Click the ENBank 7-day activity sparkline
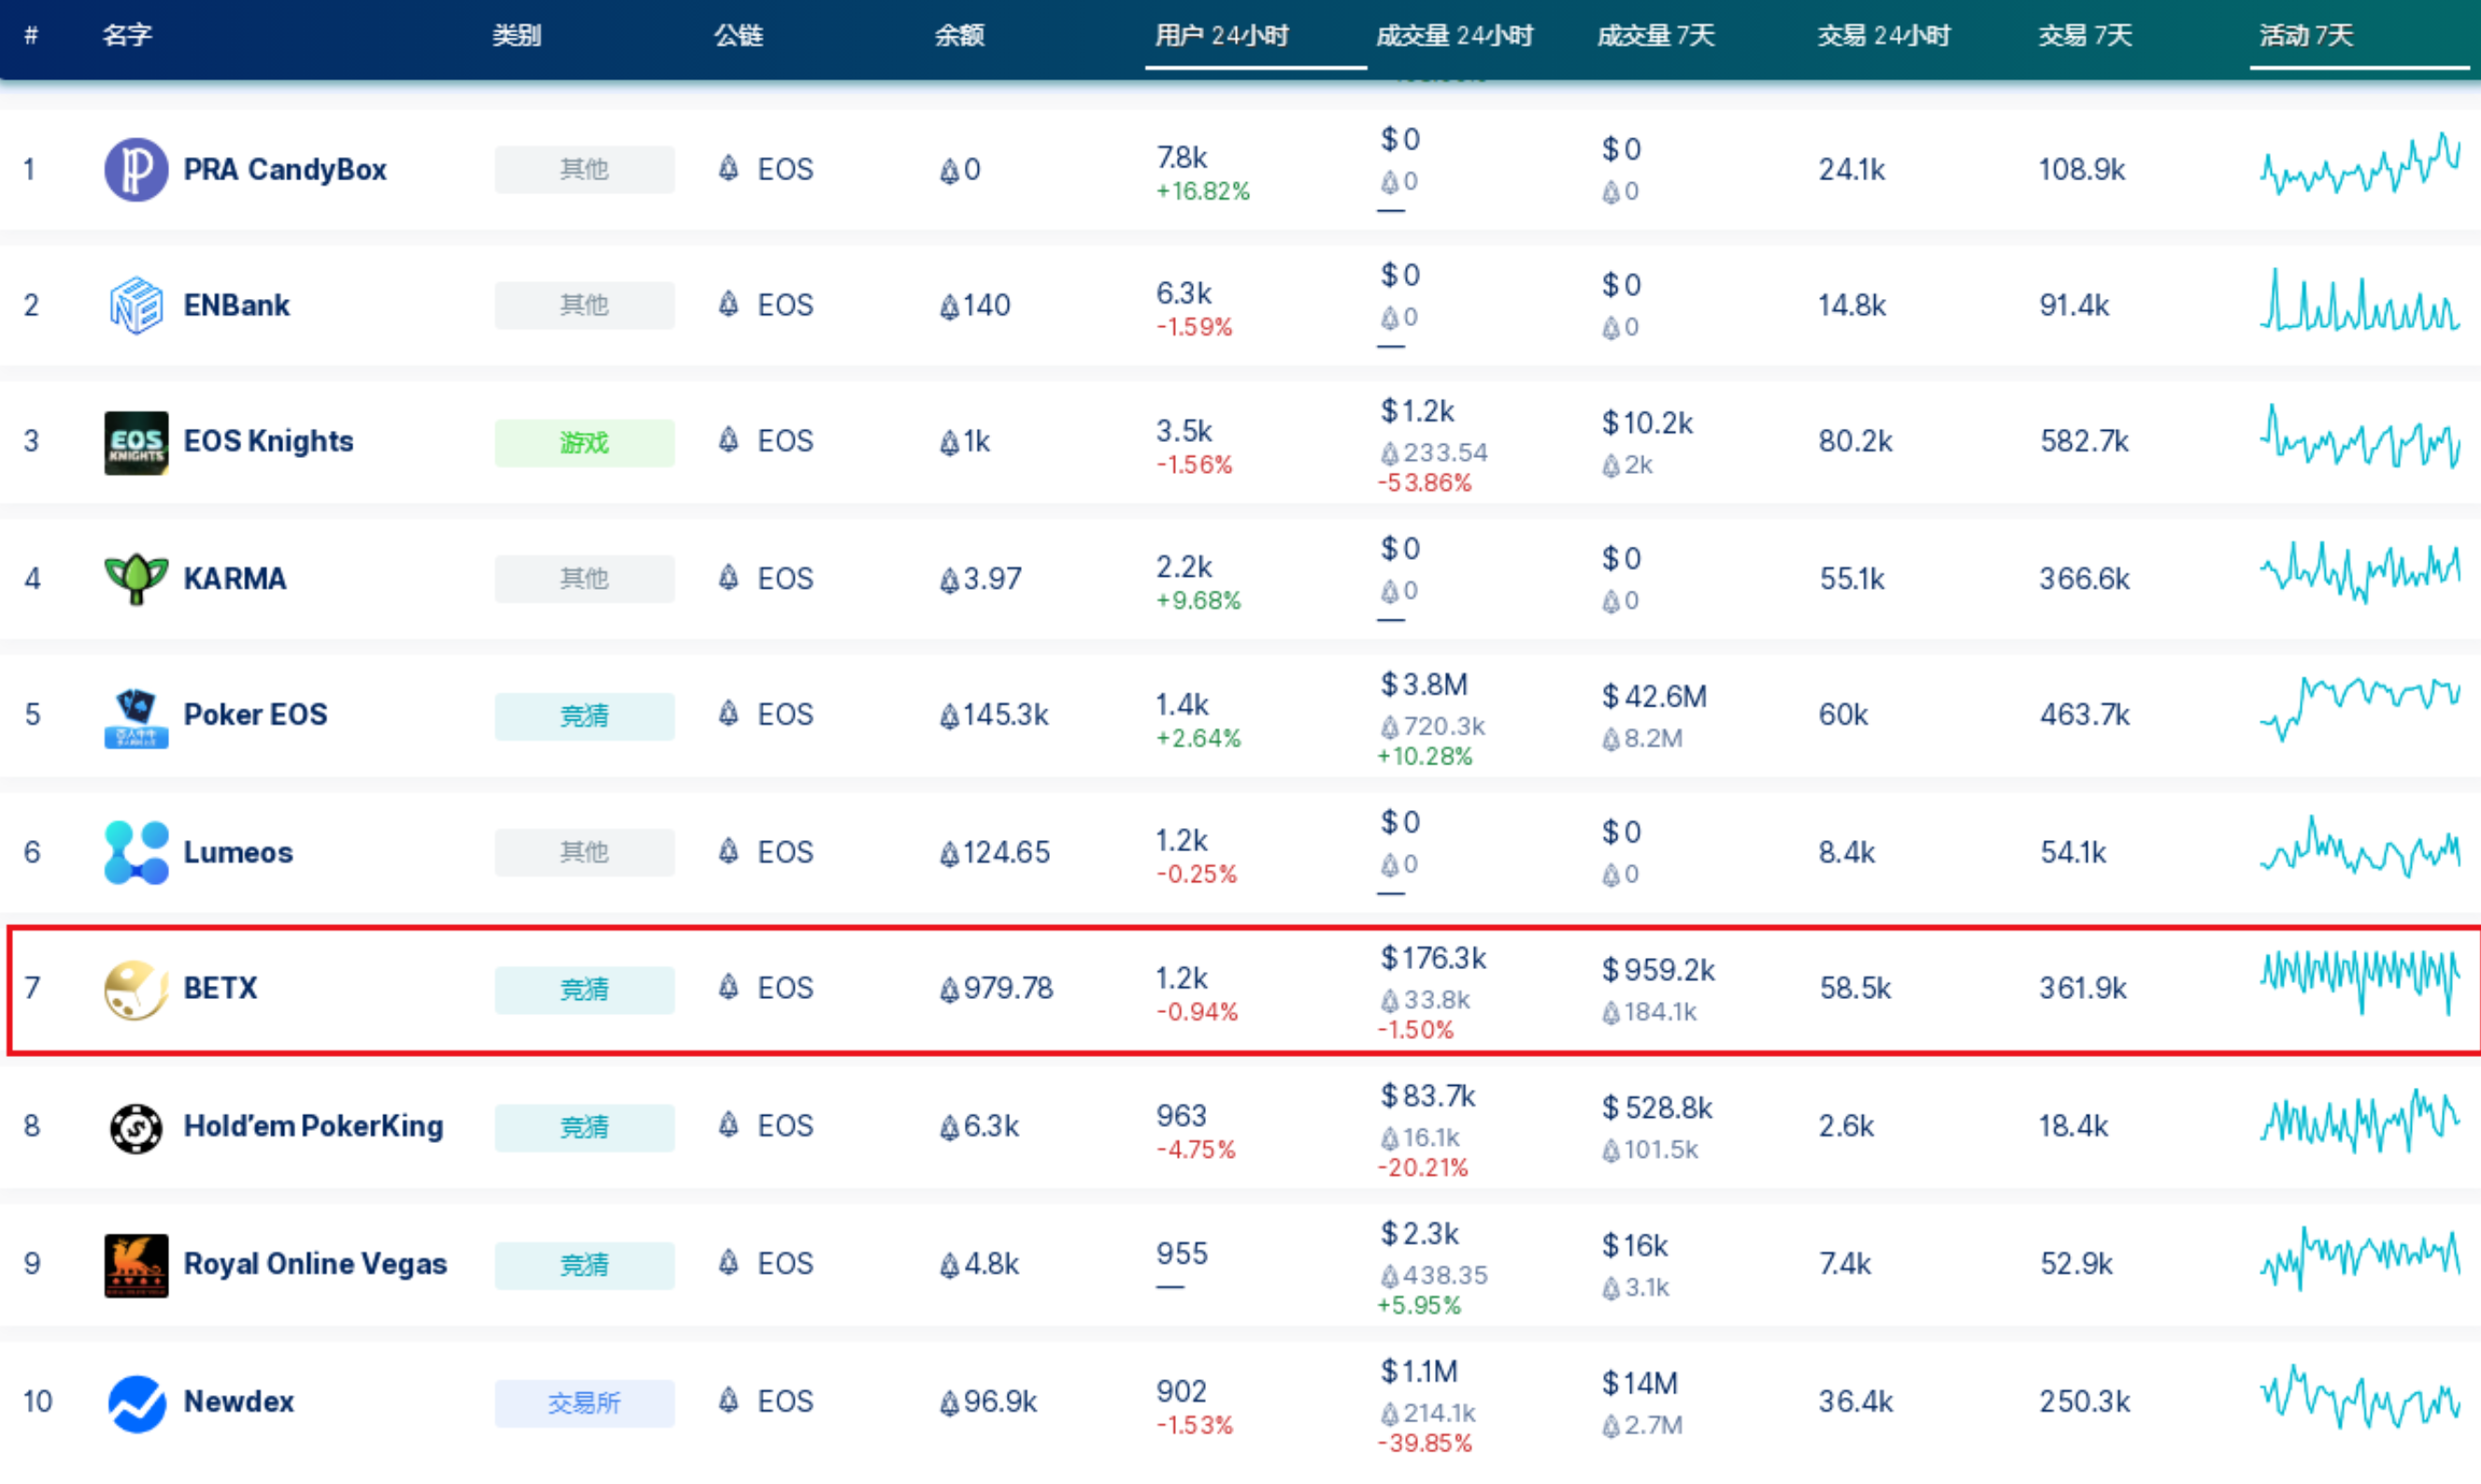 point(2360,300)
